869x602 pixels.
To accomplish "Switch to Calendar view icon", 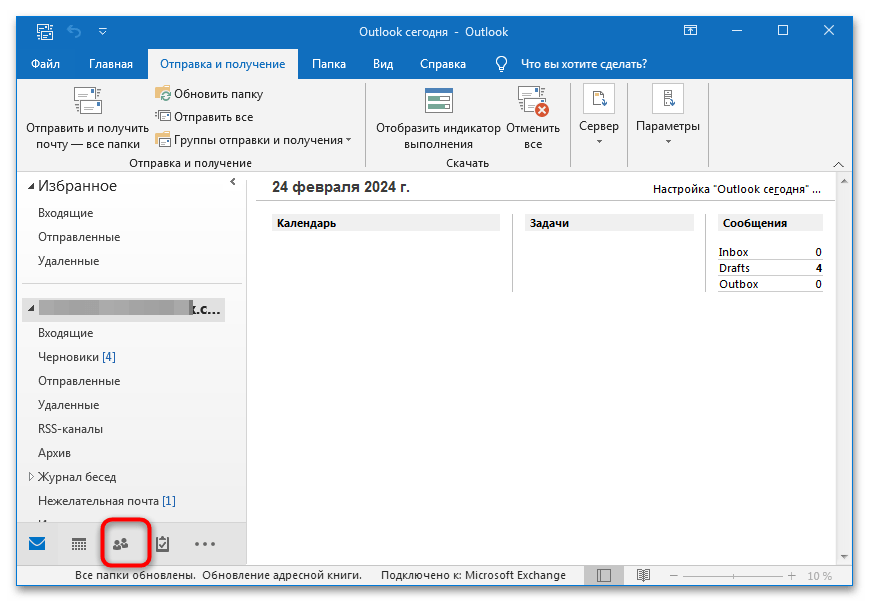I will click(x=79, y=544).
